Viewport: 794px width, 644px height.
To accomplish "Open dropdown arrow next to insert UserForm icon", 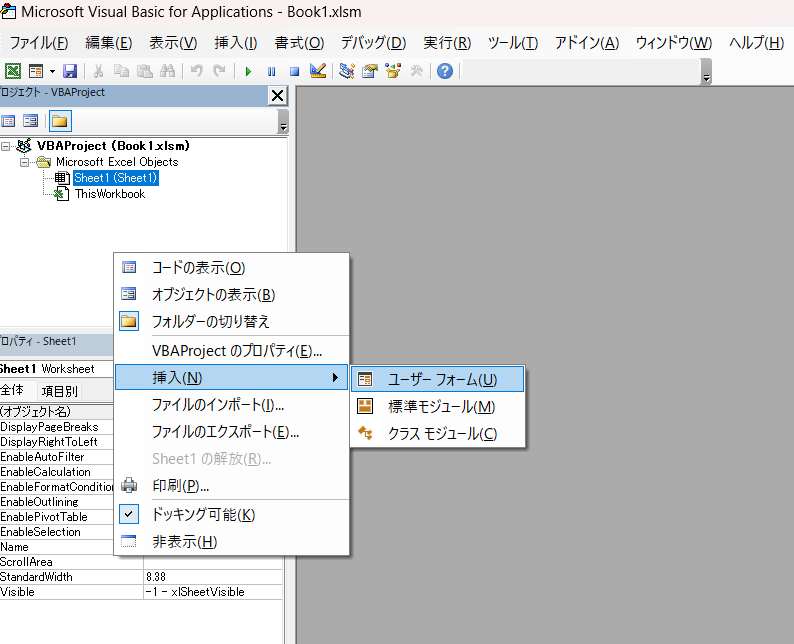I will click(51, 71).
